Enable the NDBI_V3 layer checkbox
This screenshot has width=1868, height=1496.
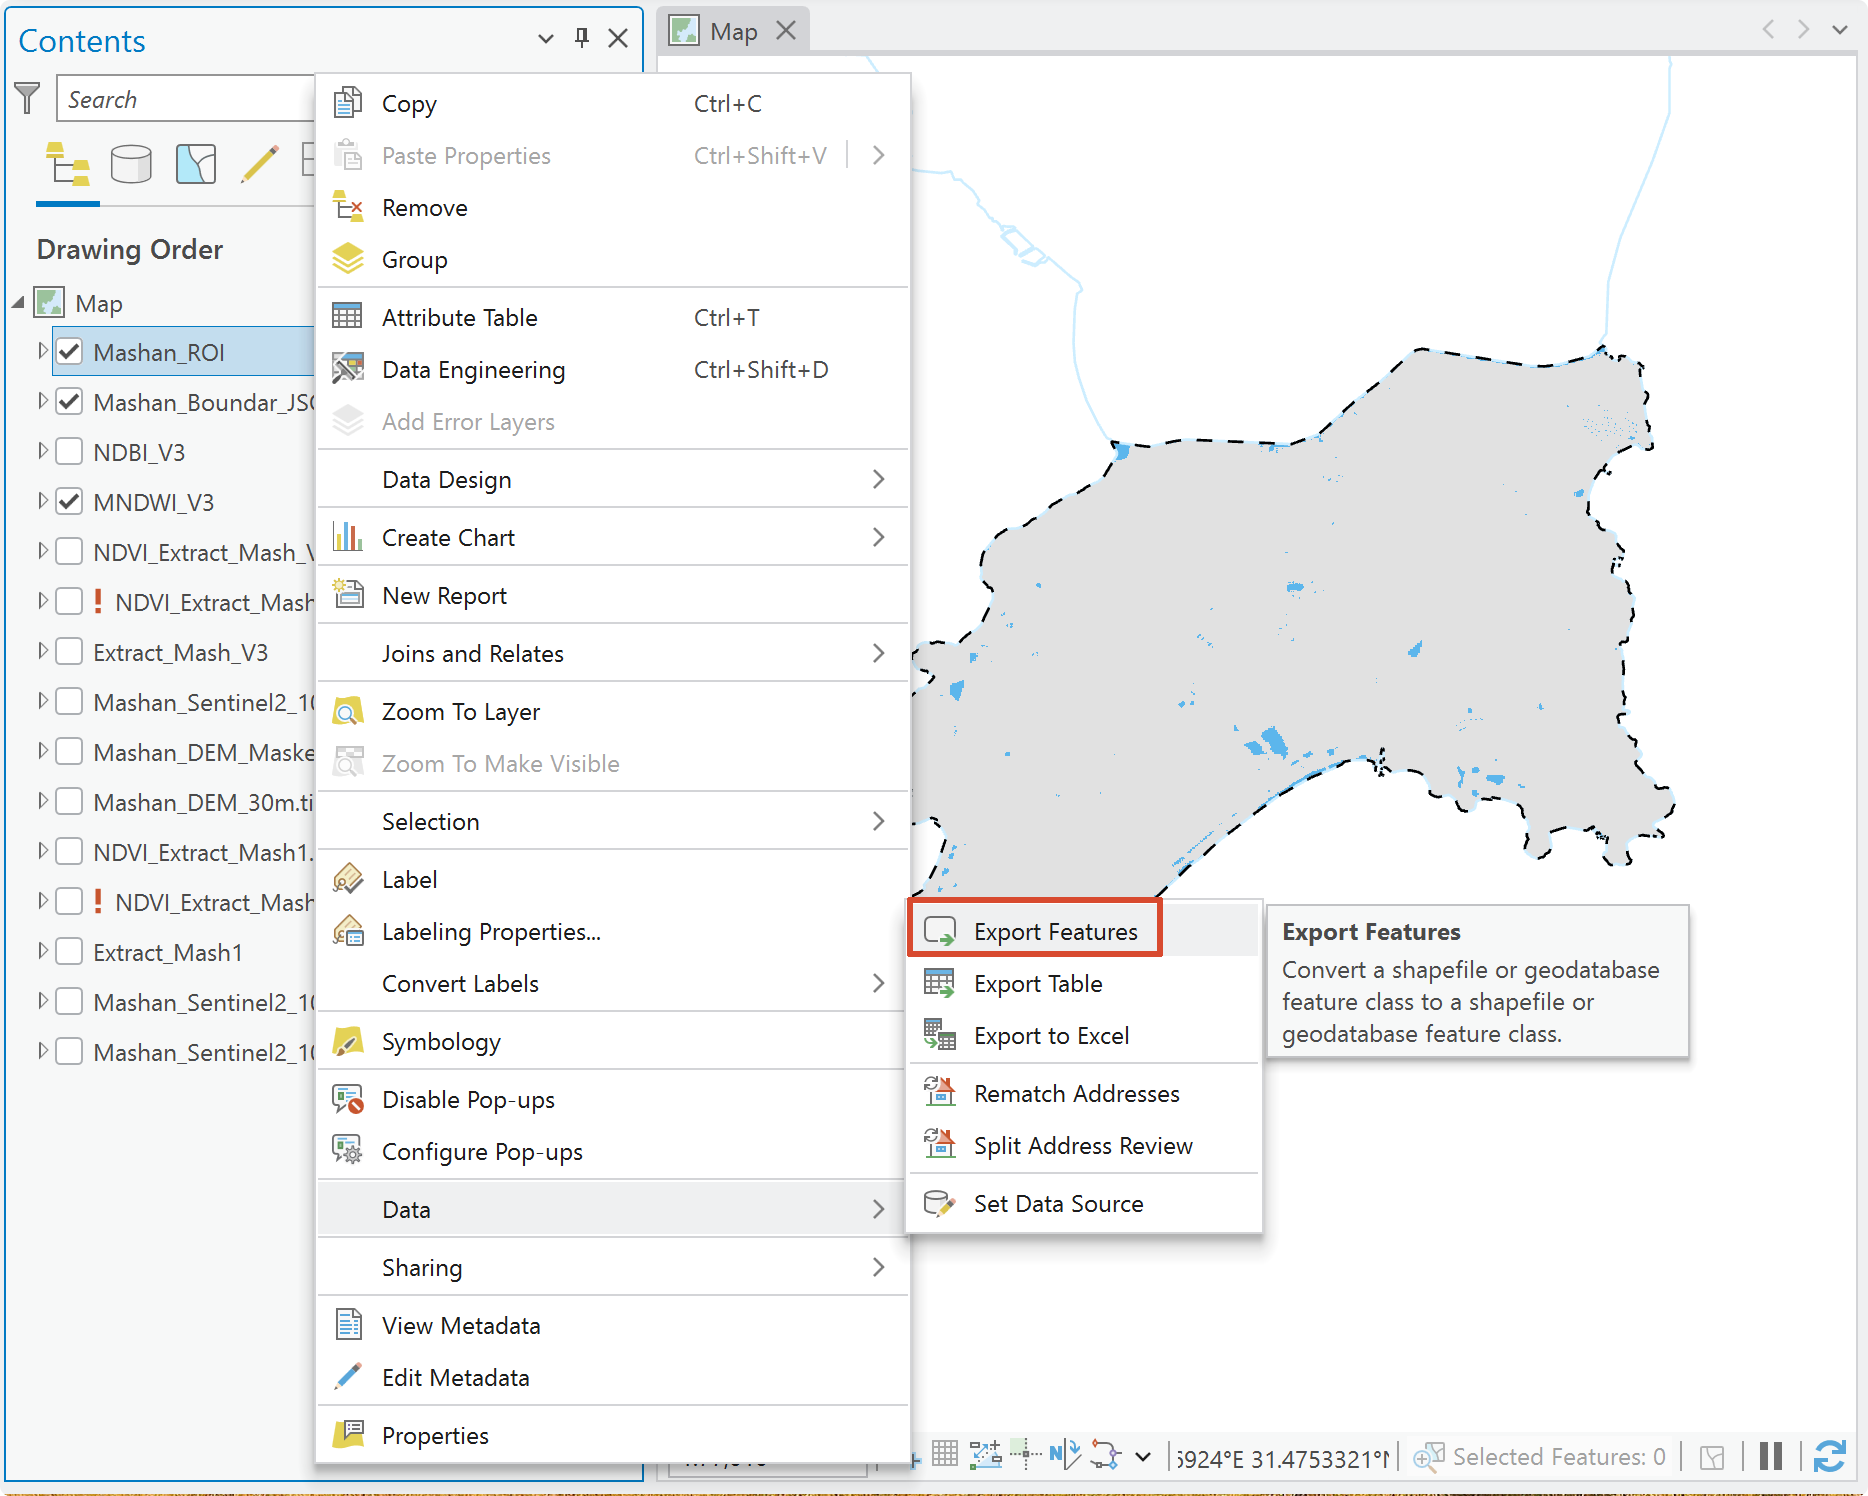point(69,452)
